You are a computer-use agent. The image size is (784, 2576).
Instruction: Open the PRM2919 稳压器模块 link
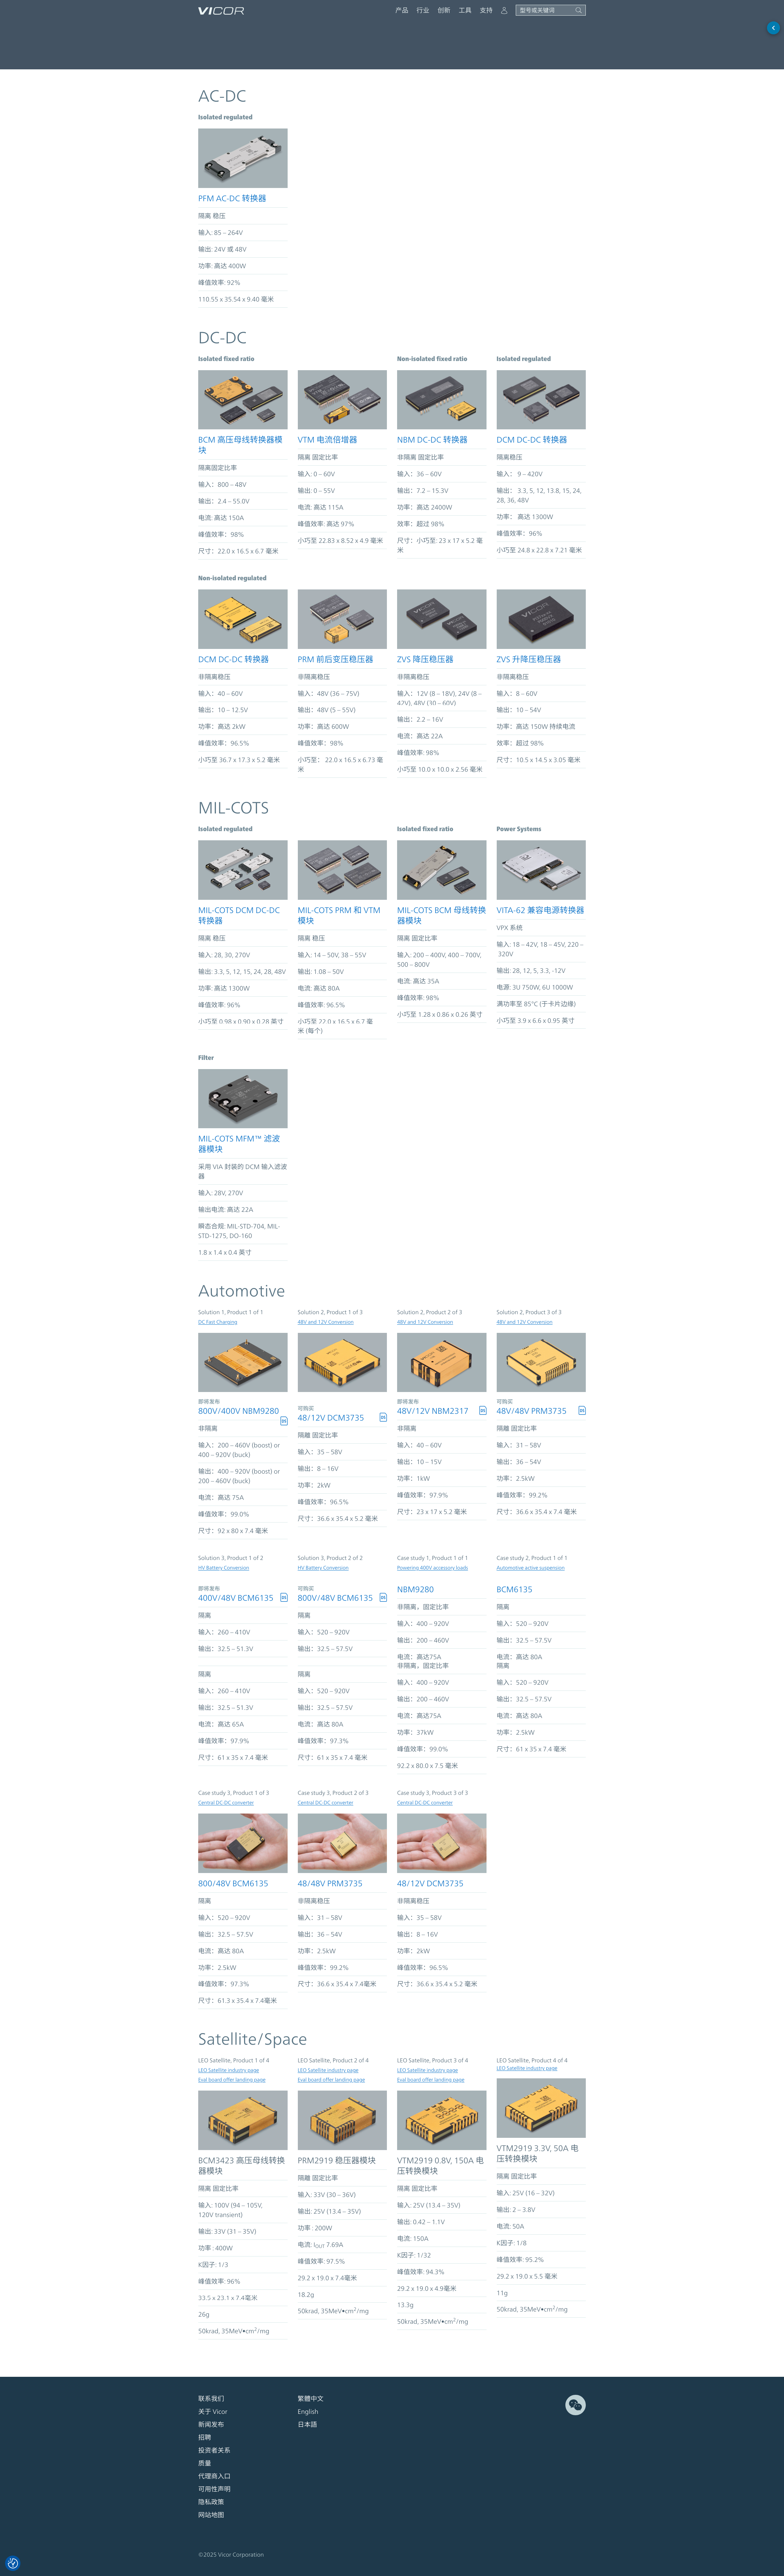point(336,2160)
